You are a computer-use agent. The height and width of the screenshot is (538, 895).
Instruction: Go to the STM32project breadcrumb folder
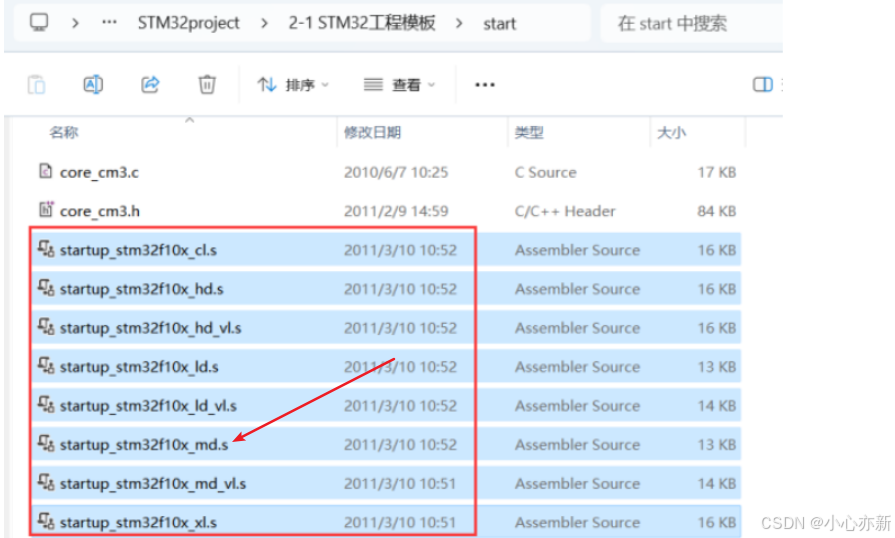tap(188, 23)
